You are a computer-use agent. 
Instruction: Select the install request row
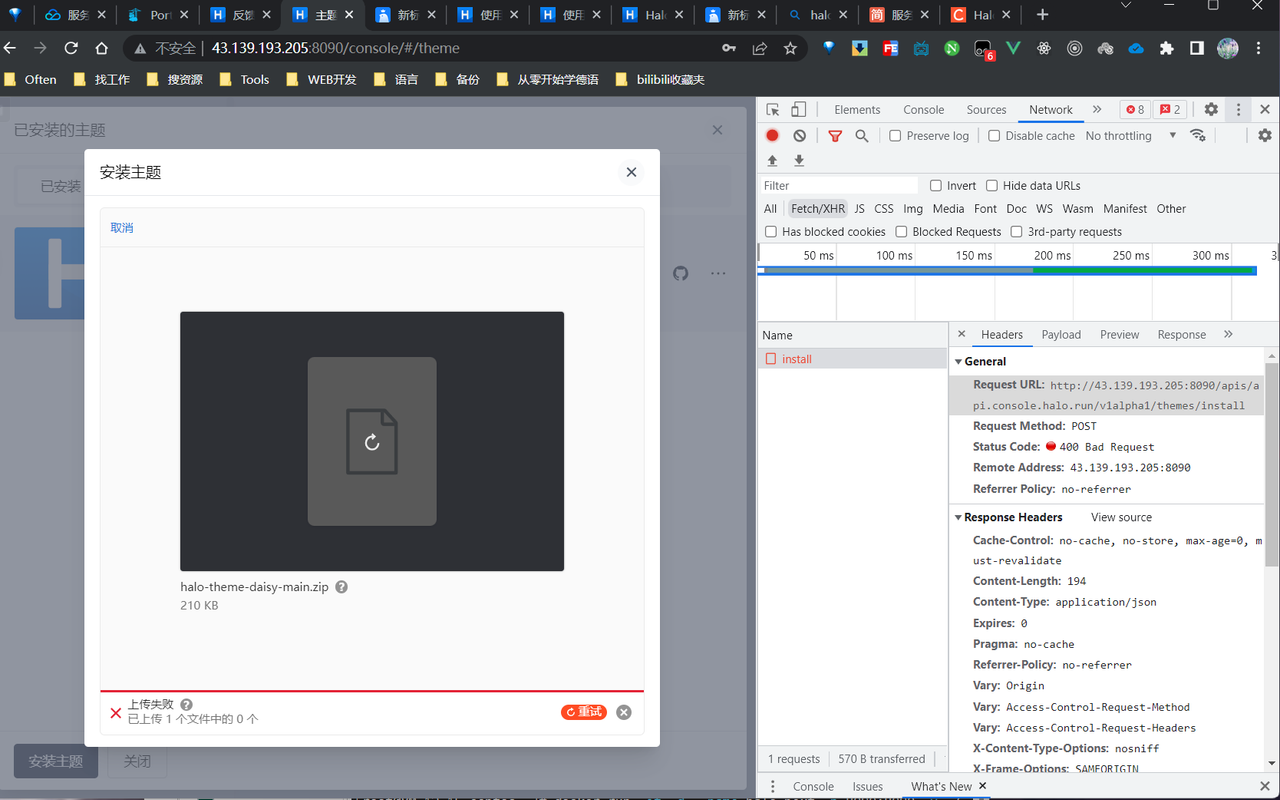pos(852,359)
